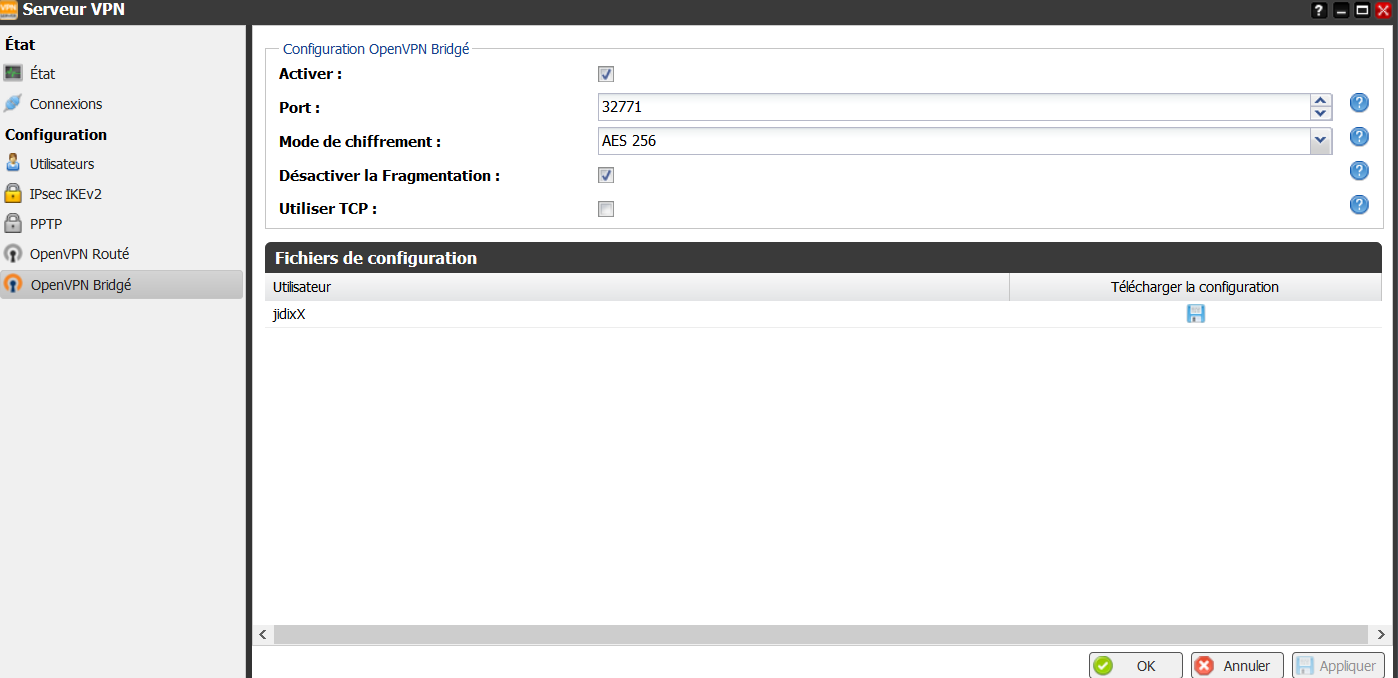Image resolution: width=1398 pixels, height=678 pixels.
Task: Increase the Port value with up arrow
Action: click(1321, 100)
